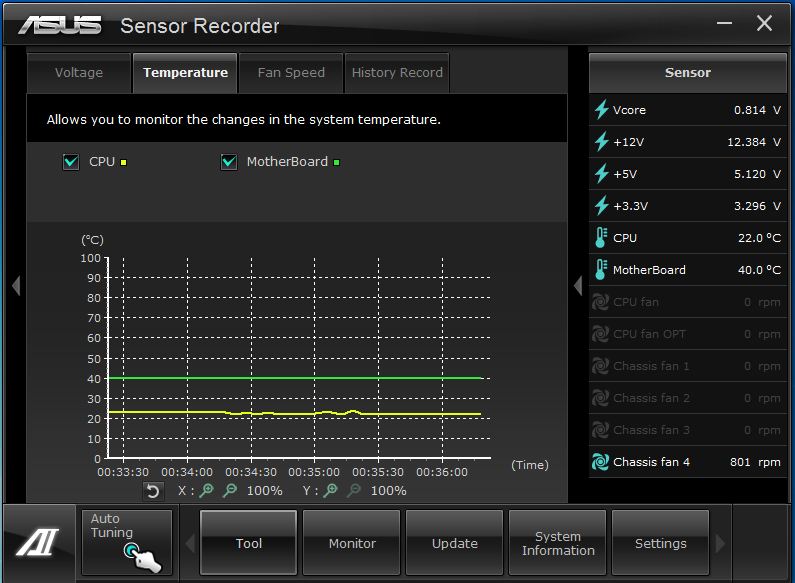Click the ASUS logo in title bar
The image size is (795, 583).
tap(60, 25)
